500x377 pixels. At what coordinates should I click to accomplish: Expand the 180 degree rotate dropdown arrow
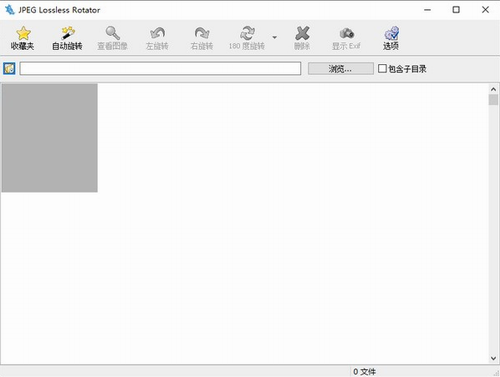pos(274,37)
